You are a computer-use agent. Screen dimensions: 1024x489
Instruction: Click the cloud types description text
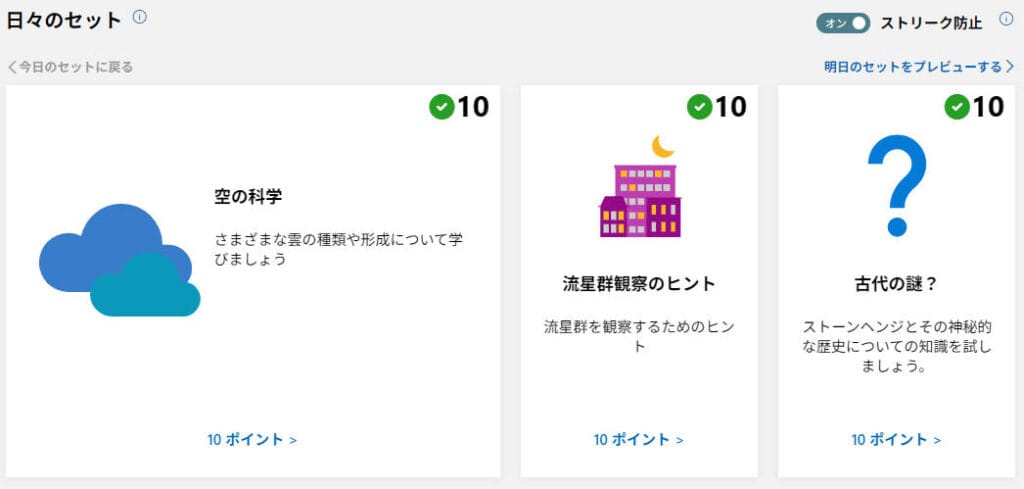click(339, 250)
